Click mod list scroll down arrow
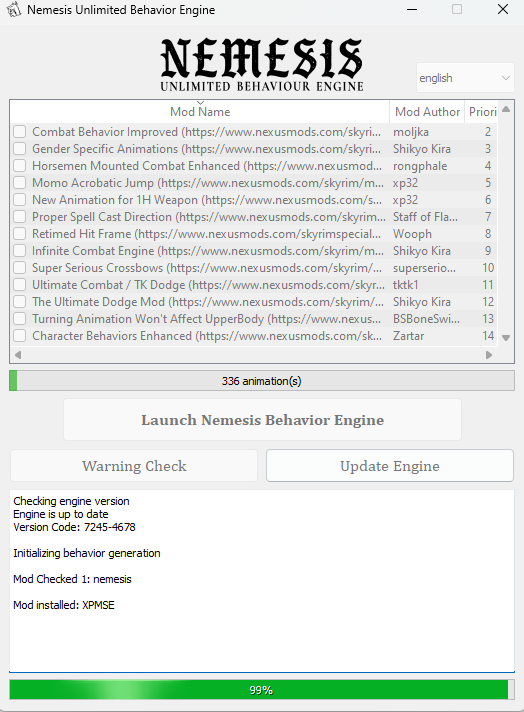This screenshot has width=524, height=712. [506, 338]
